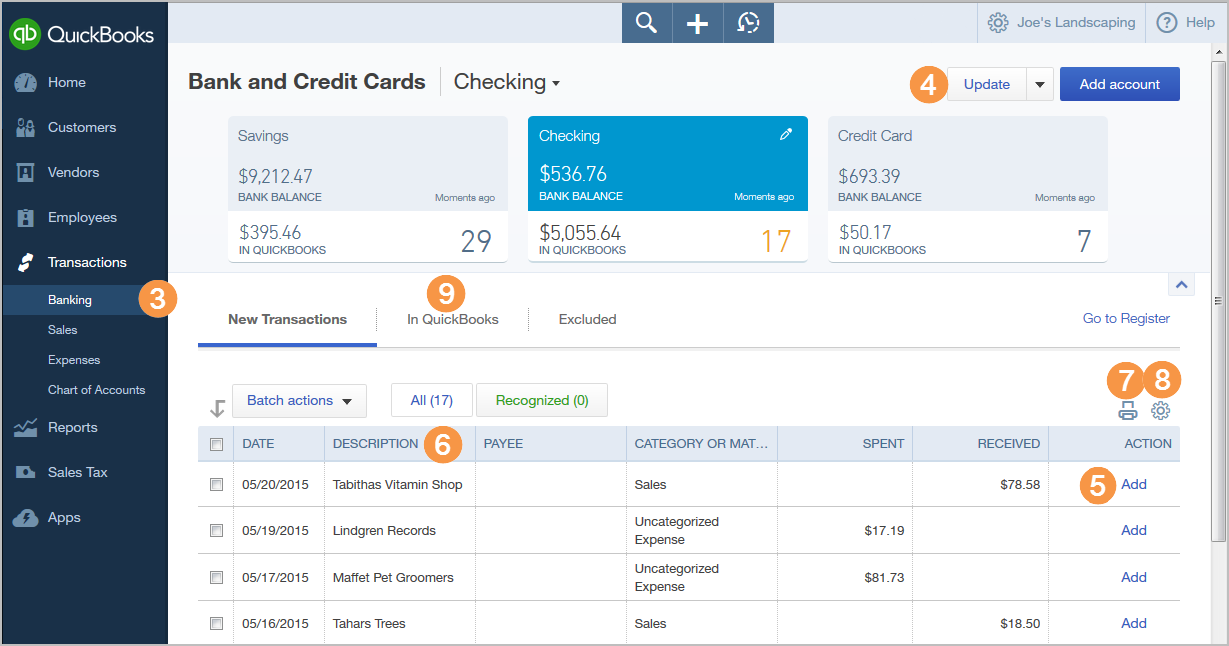Click the Lindgren Records description
Viewport: 1229px width, 646px height.
coord(384,531)
